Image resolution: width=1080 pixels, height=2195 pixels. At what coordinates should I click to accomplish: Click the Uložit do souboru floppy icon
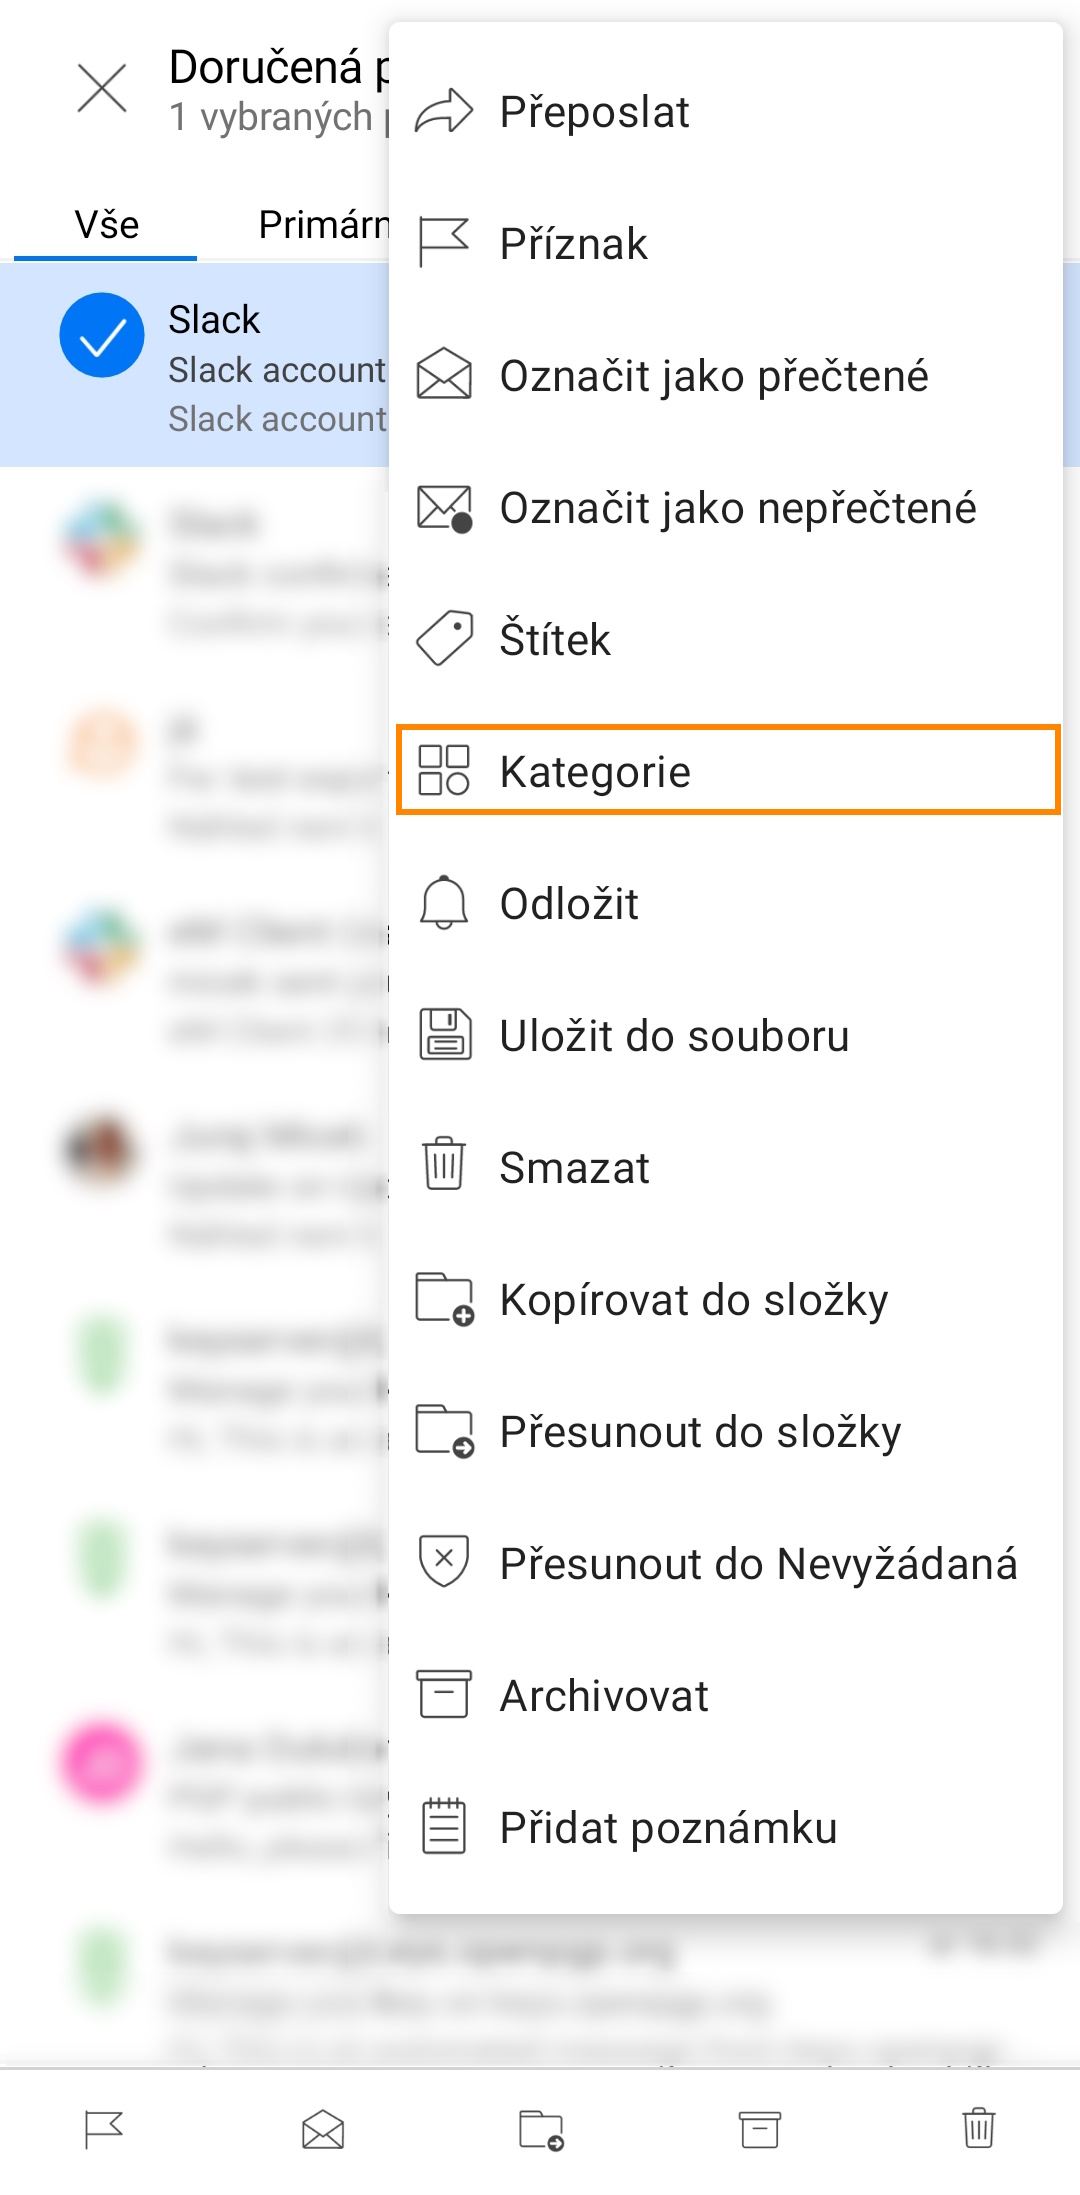point(444,1035)
